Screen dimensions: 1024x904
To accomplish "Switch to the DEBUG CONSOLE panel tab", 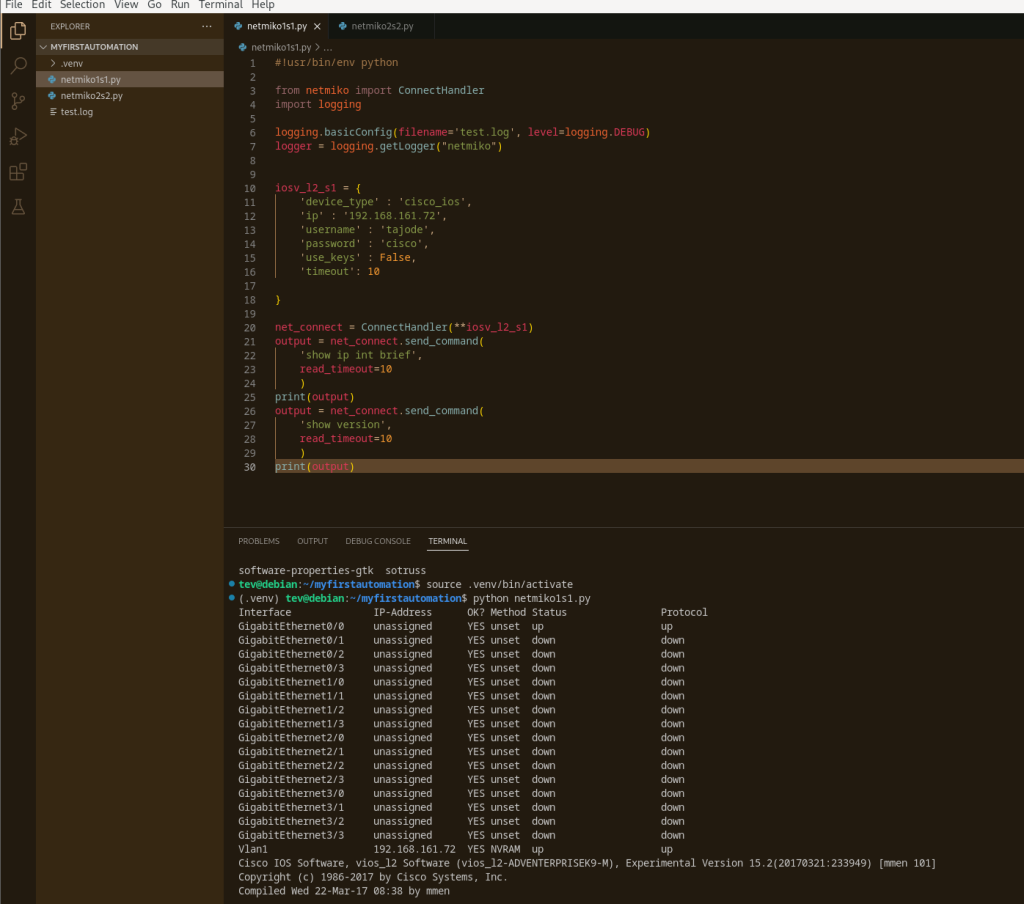I will (x=377, y=541).
